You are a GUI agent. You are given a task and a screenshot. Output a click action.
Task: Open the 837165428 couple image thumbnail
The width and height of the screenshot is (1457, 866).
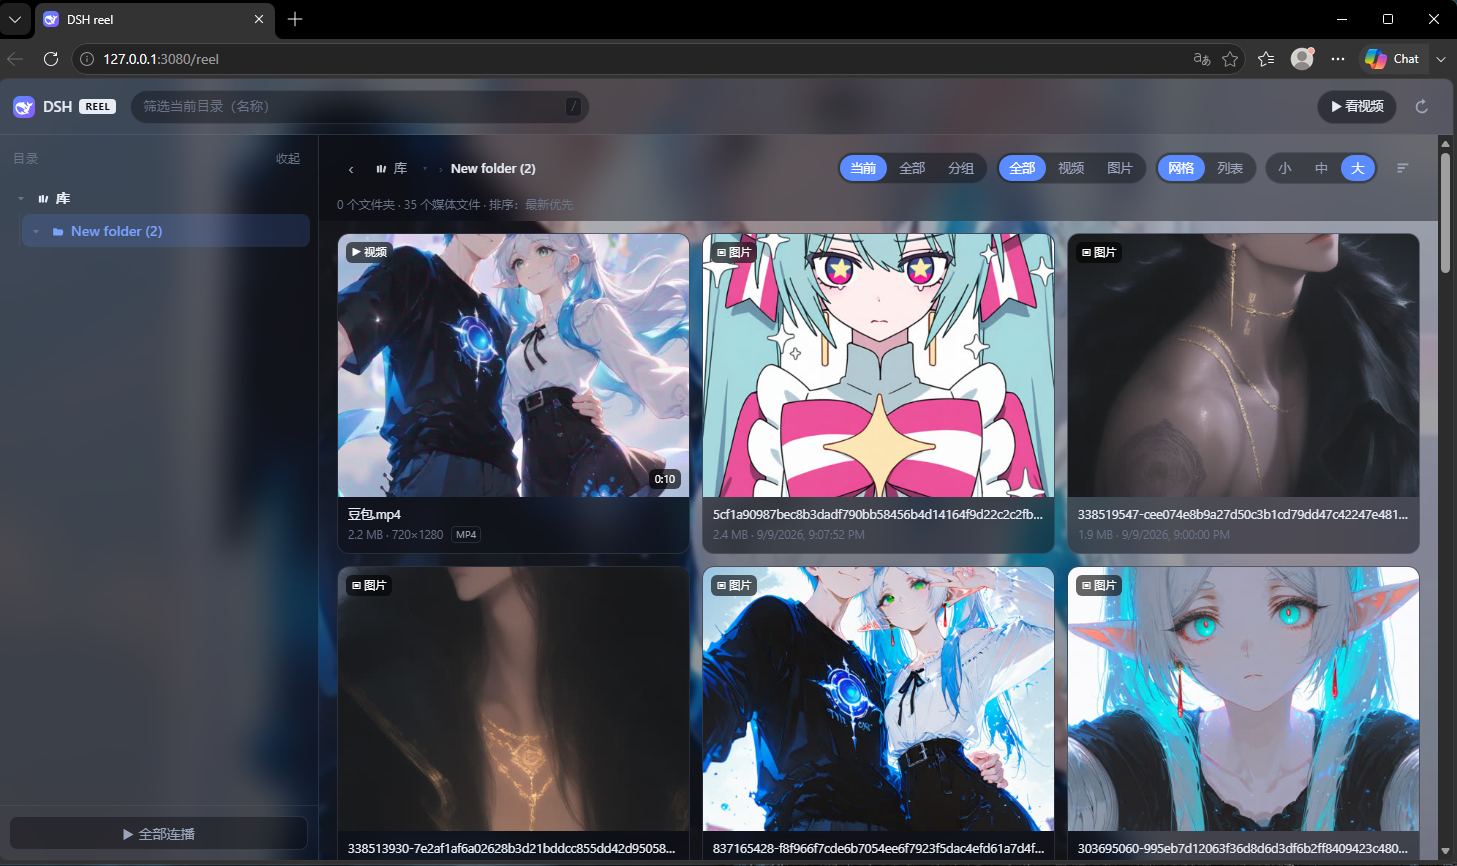click(x=878, y=699)
